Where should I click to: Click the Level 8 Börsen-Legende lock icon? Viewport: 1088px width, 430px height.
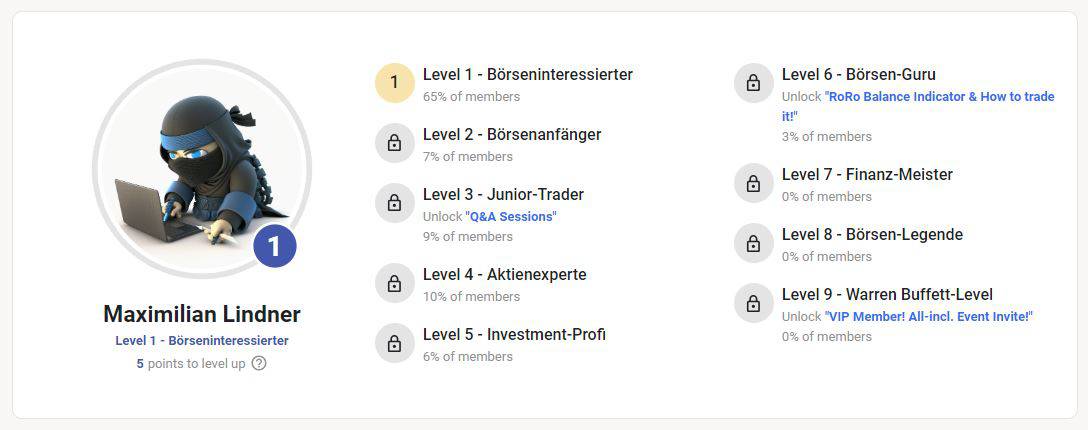(x=753, y=243)
